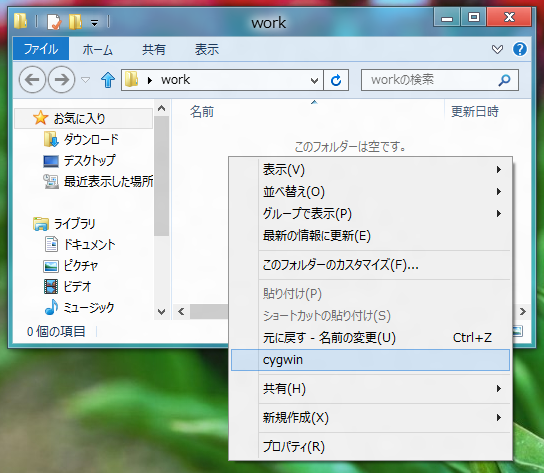The image size is (544, 473).
Task: Choose このフォルダーのカスタマイズ(F)...
Action: (371, 265)
